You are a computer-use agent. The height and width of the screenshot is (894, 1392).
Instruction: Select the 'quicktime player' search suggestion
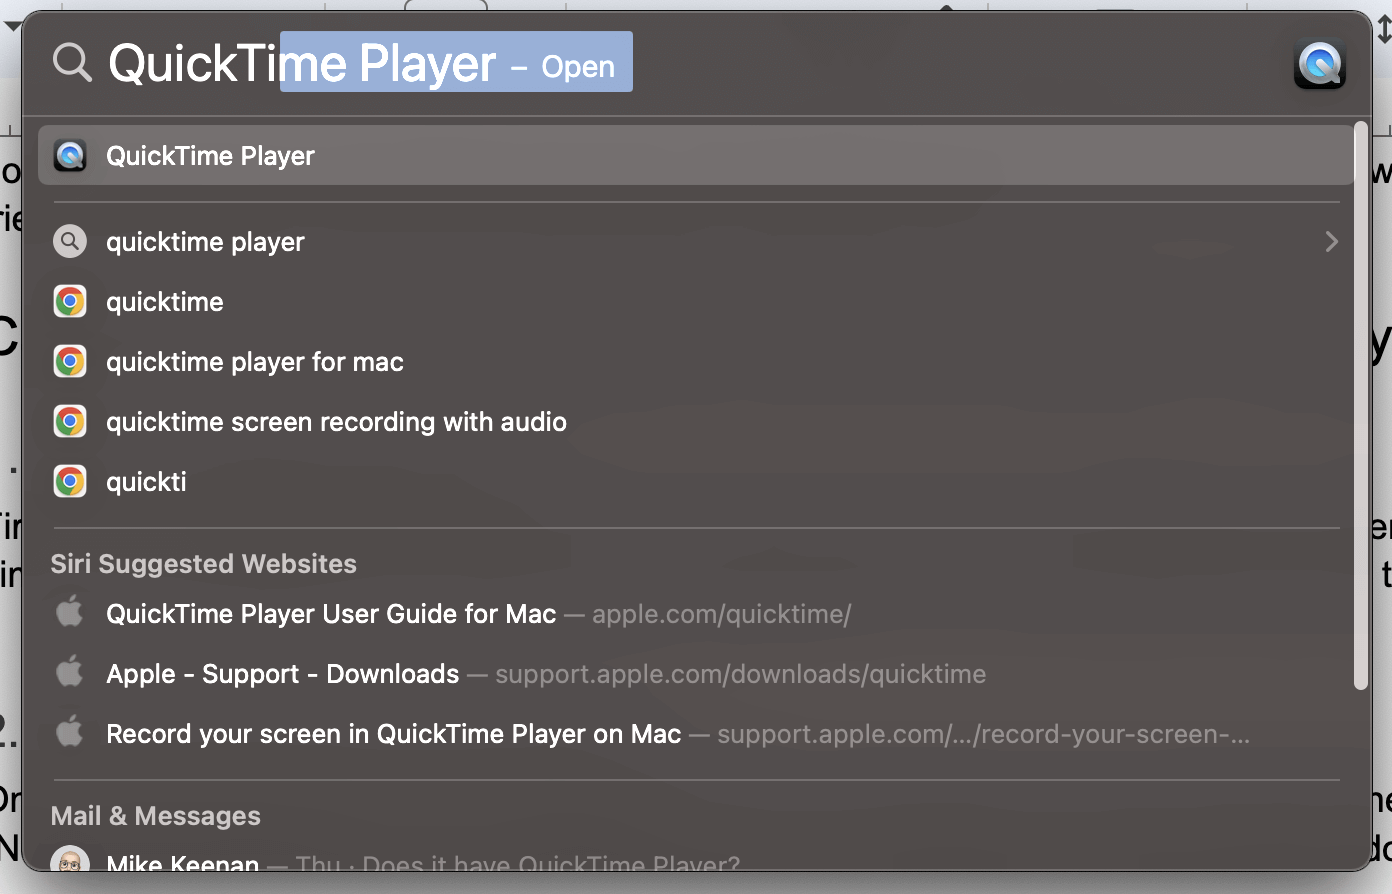click(x=696, y=242)
